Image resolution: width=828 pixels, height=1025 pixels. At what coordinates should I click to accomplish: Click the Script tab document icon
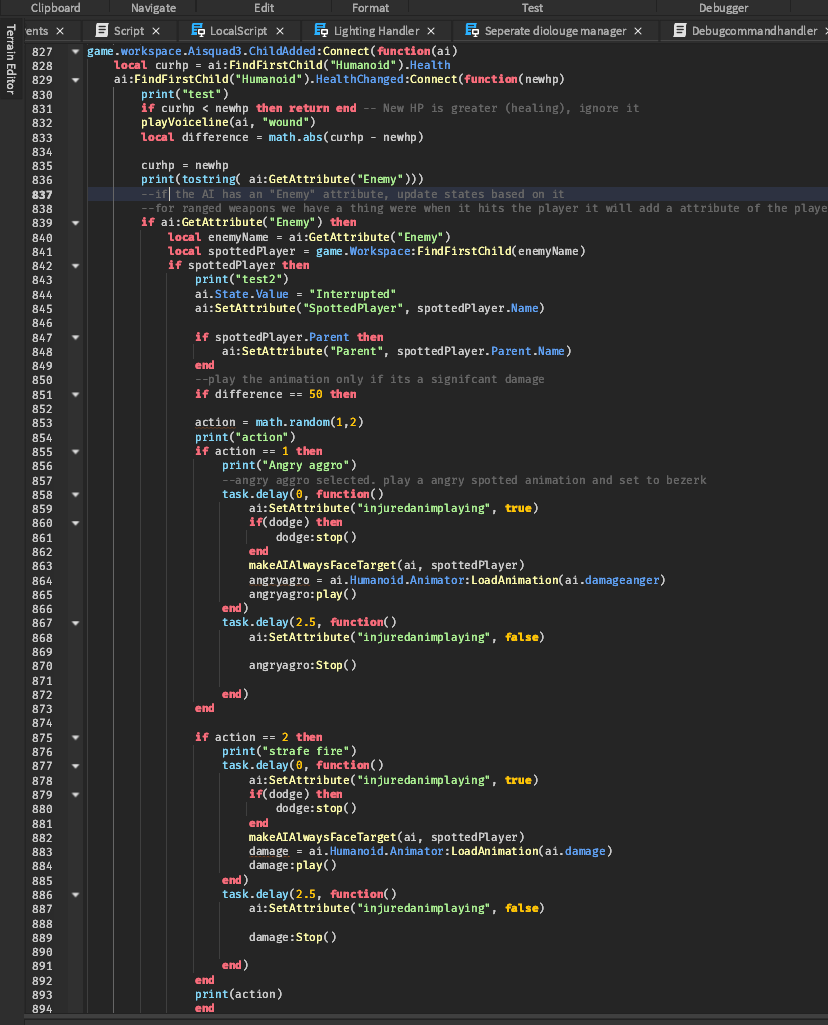pos(101,30)
